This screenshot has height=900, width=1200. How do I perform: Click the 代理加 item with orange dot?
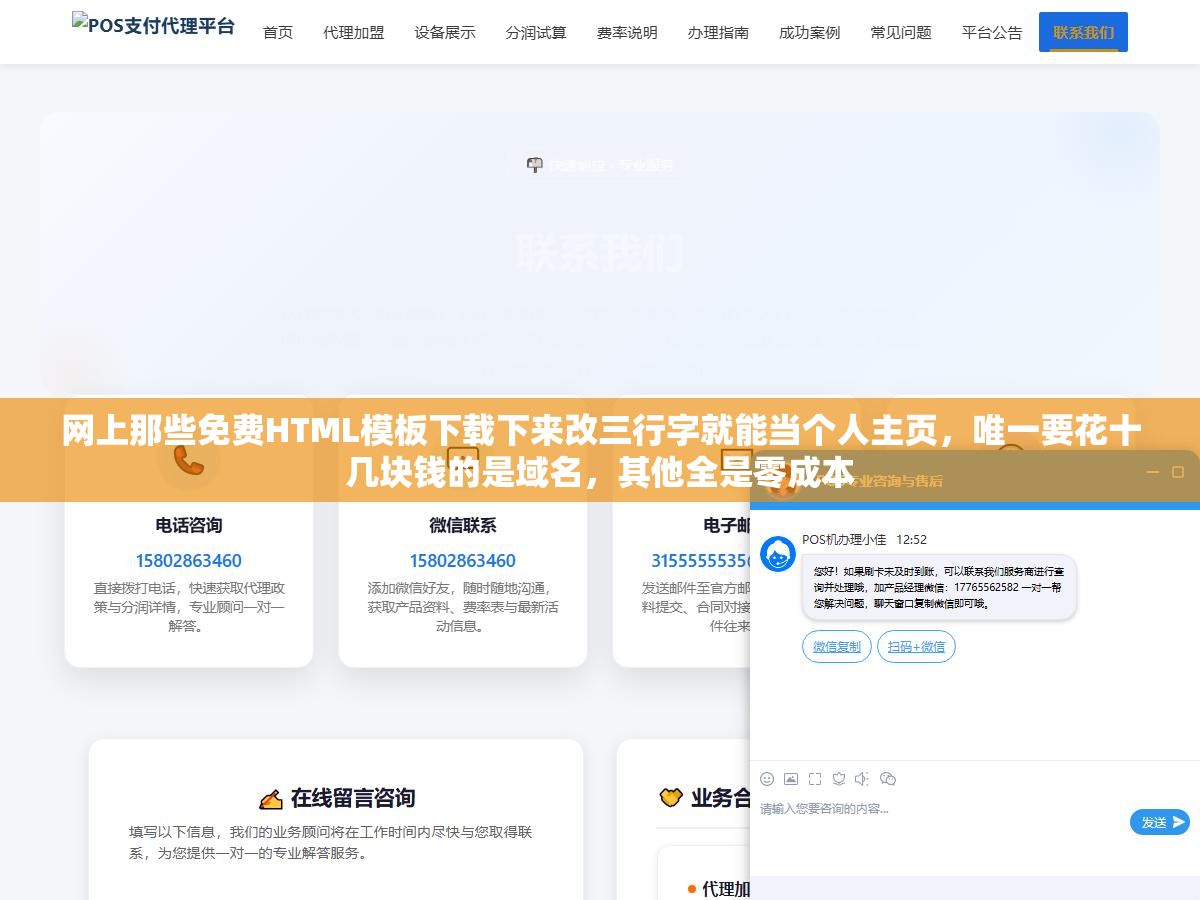coord(719,889)
